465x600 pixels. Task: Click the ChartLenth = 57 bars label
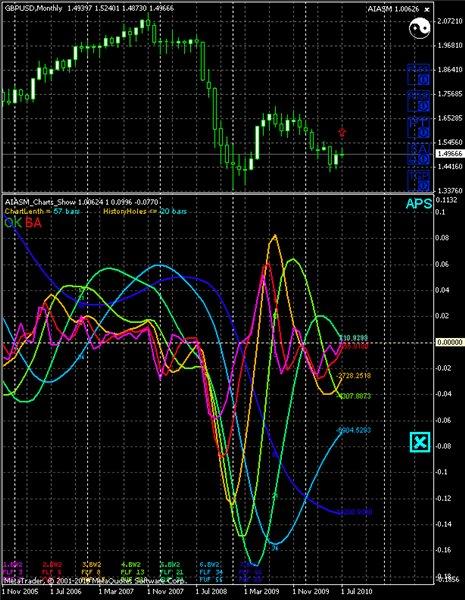pyautogui.click(x=42, y=211)
